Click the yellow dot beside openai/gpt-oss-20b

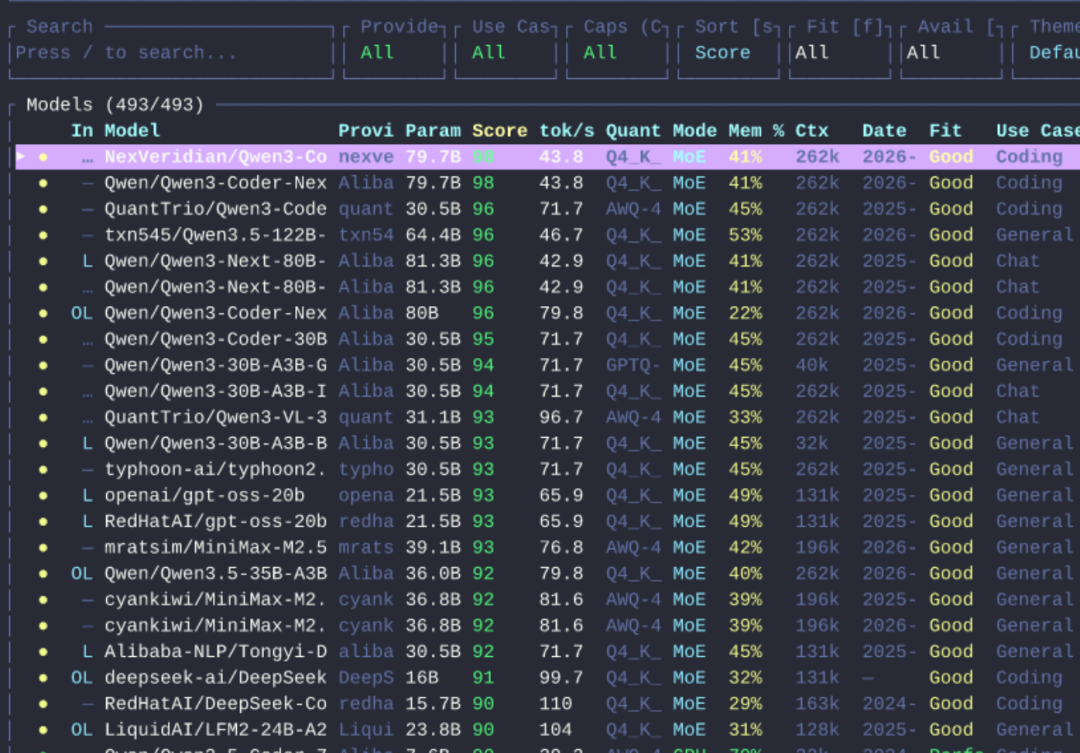[x=43, y=496]
